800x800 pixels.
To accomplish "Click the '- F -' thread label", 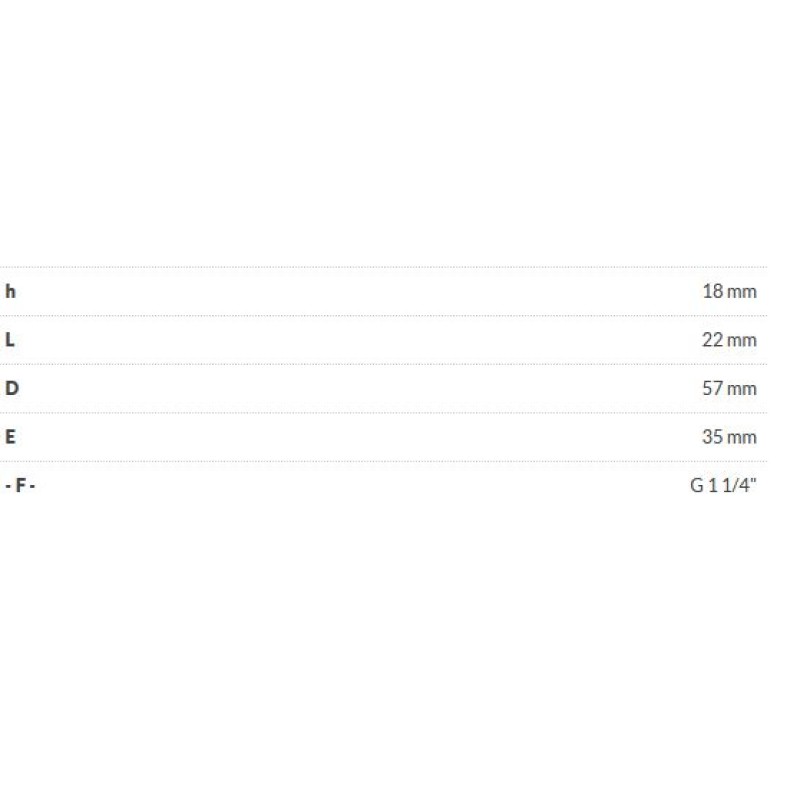I will (19, 485).
